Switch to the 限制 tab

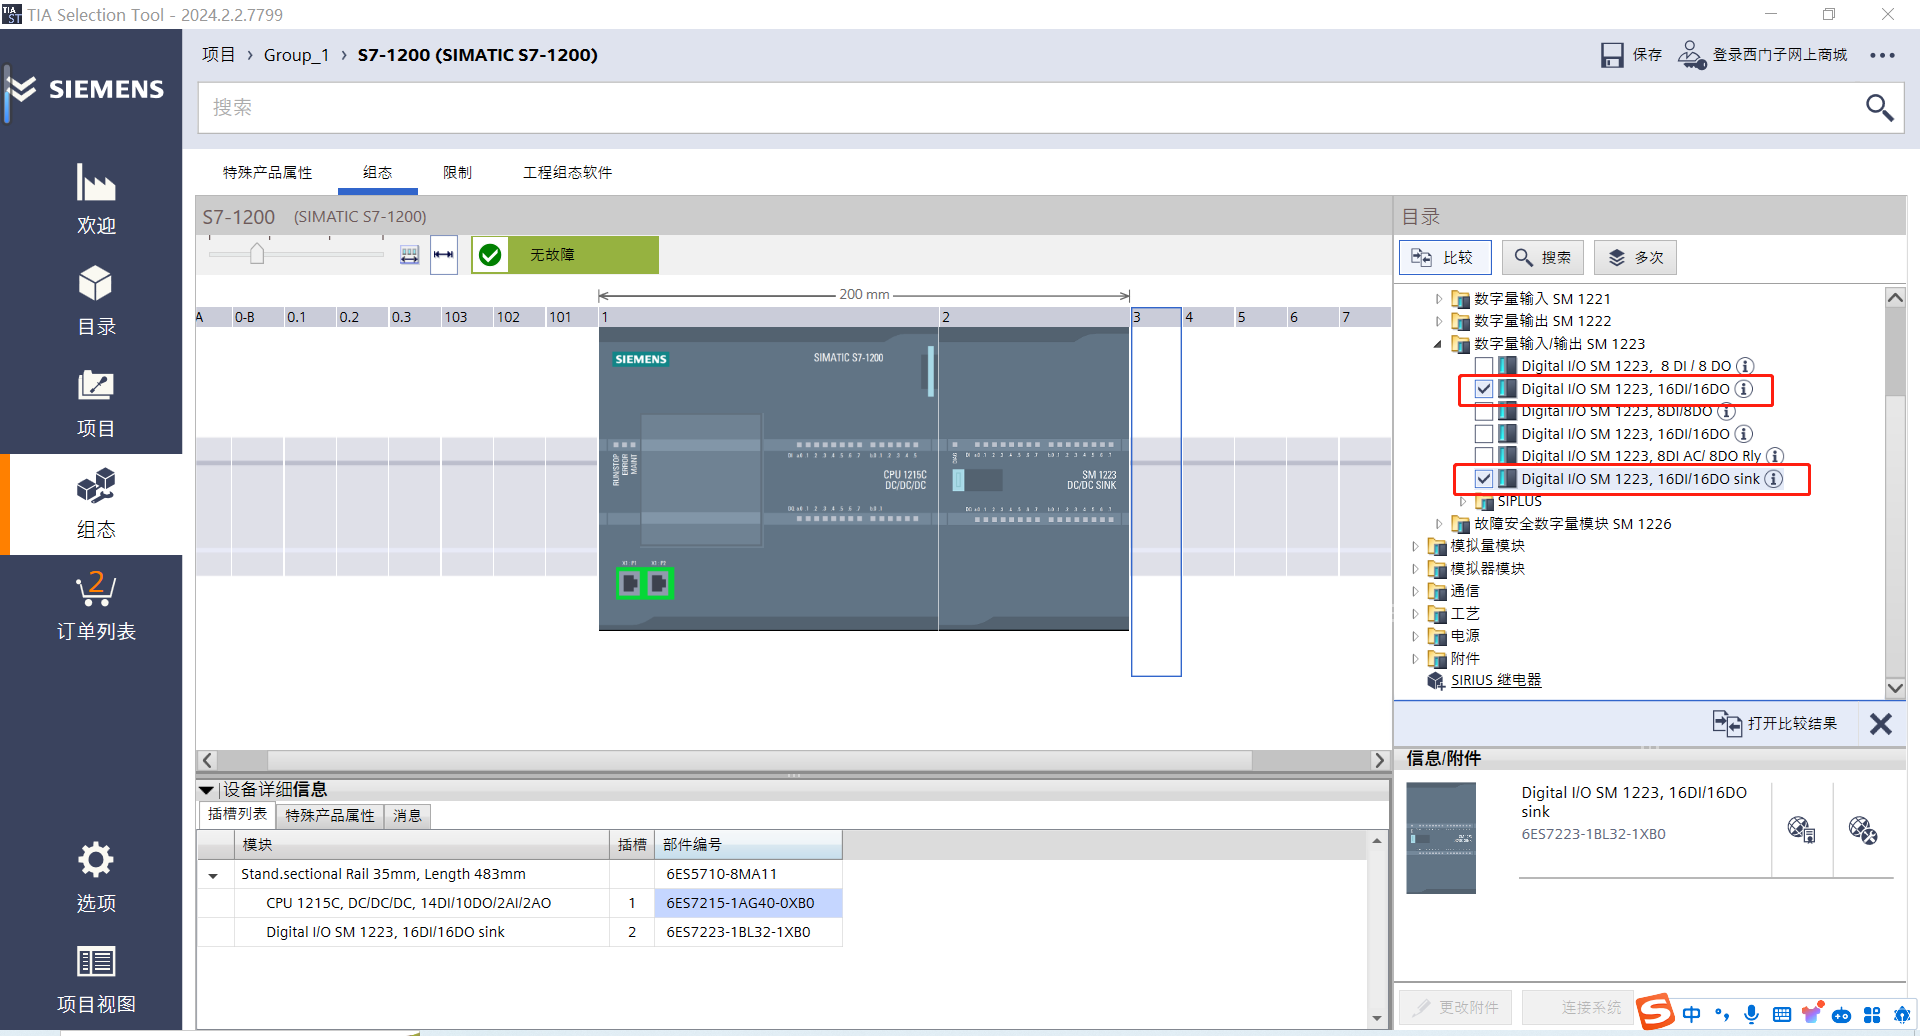(457, 173)
